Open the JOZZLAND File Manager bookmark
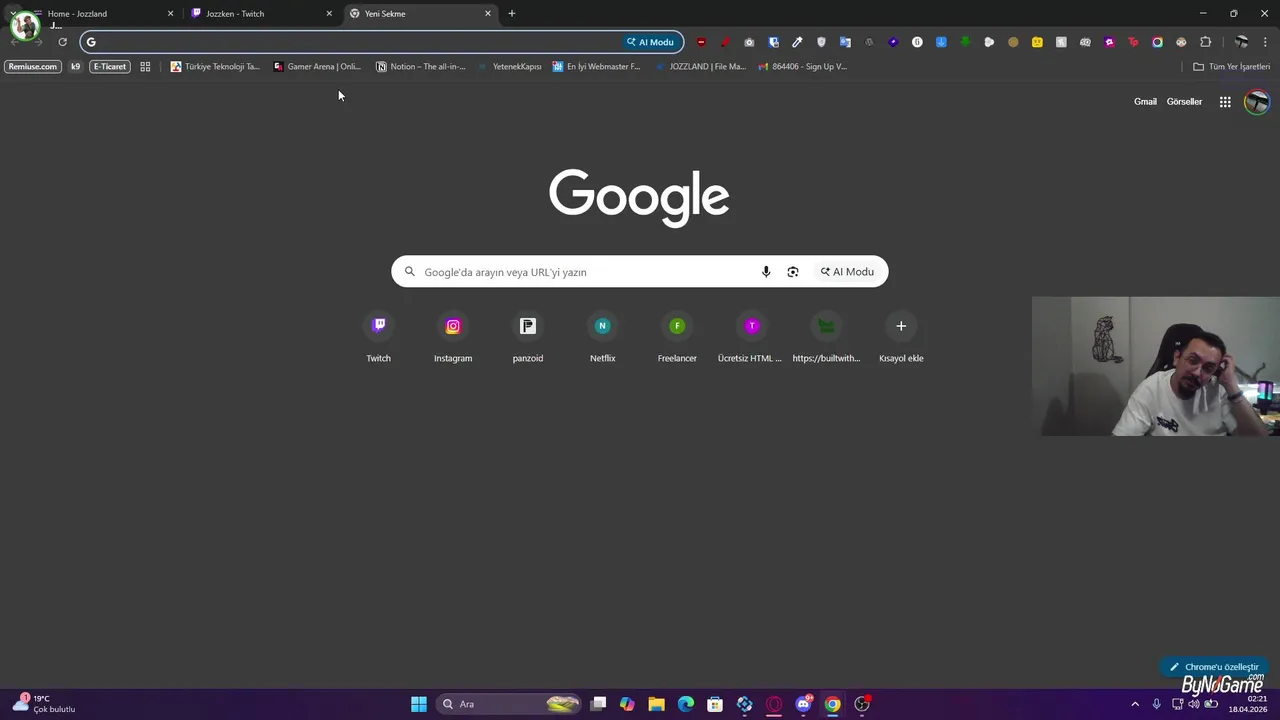Image resolution: width=1280 pixels, height=720 pixels. 701,67
